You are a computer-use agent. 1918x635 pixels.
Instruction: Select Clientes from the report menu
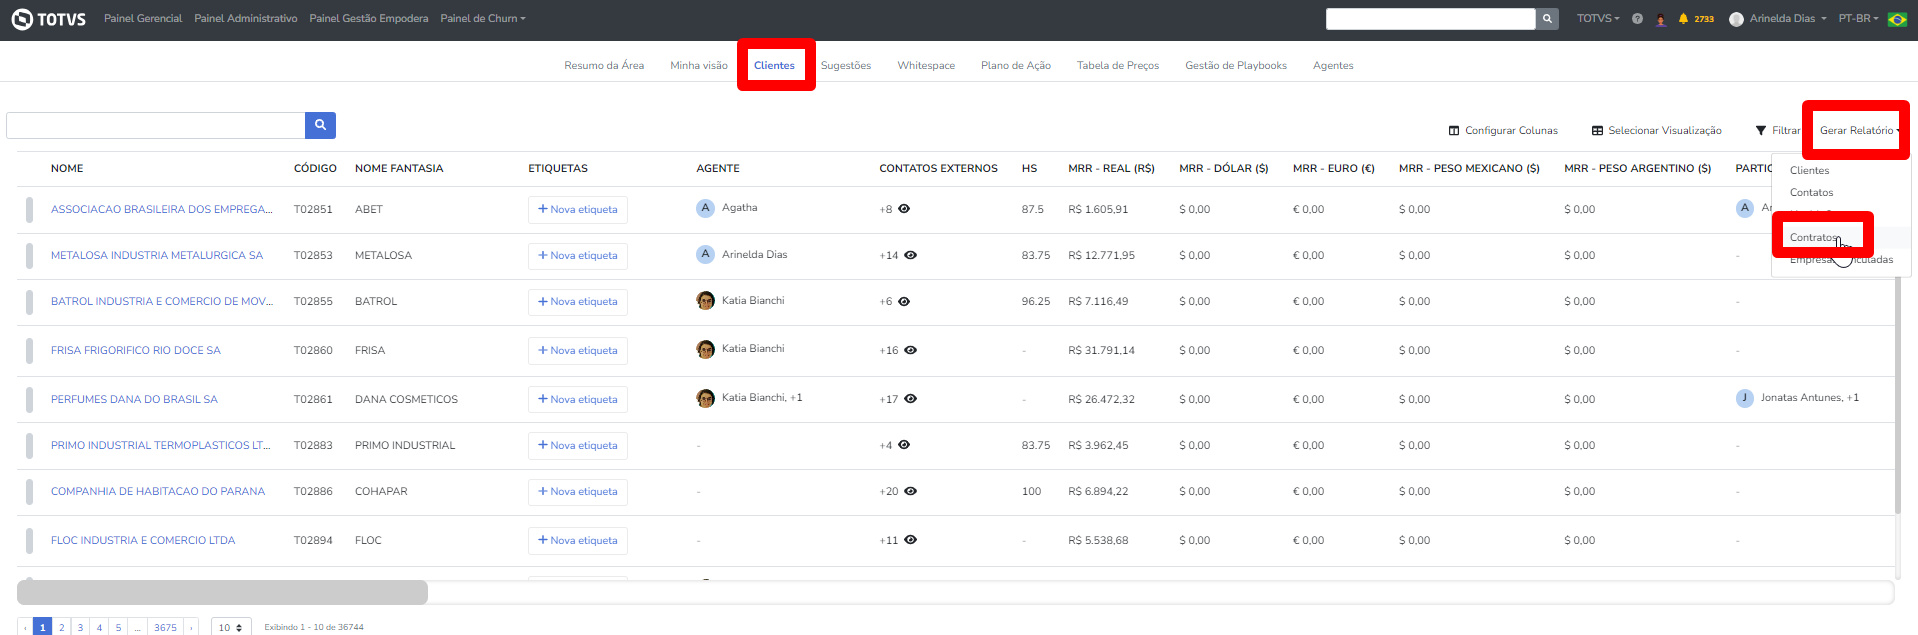tap(1809, 171)
